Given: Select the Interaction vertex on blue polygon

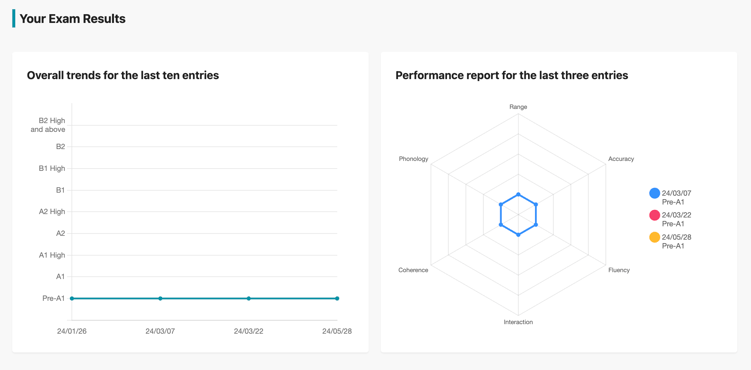Looking at the screenshot, I should coord(518,235).
